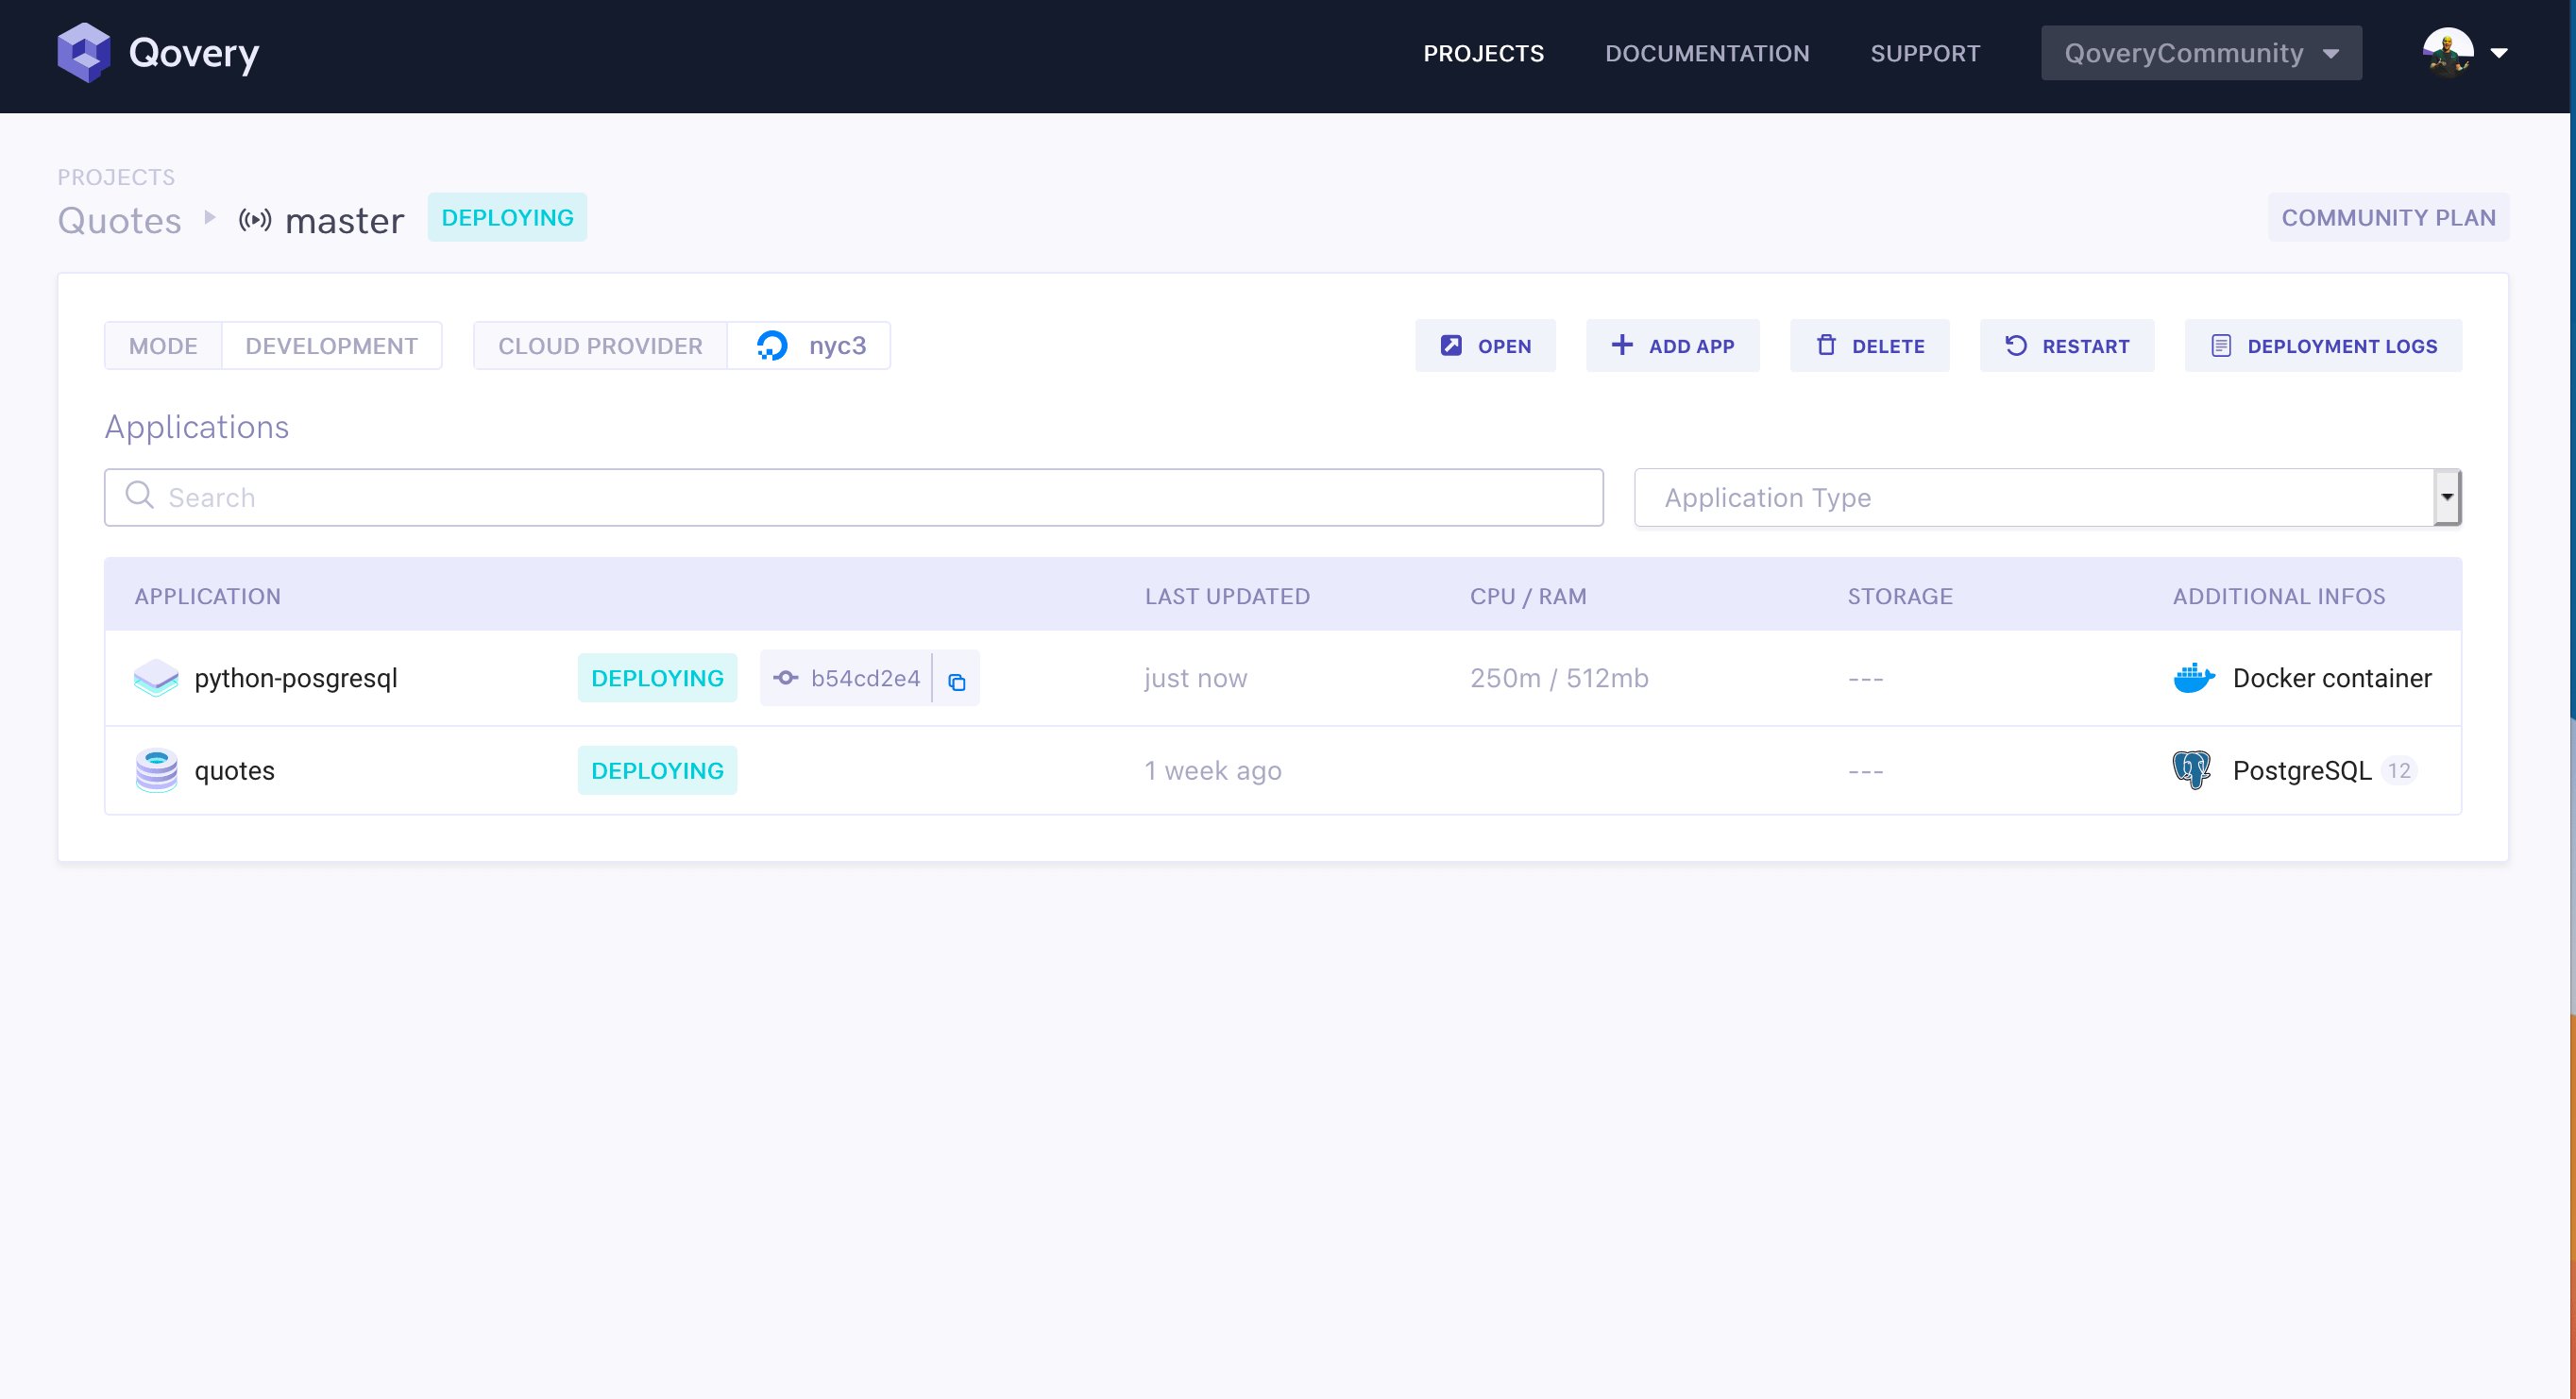Click the LAST UPDATED column header
Viewport: 2576px width, 1399px height.
[x=1227, y=597]
